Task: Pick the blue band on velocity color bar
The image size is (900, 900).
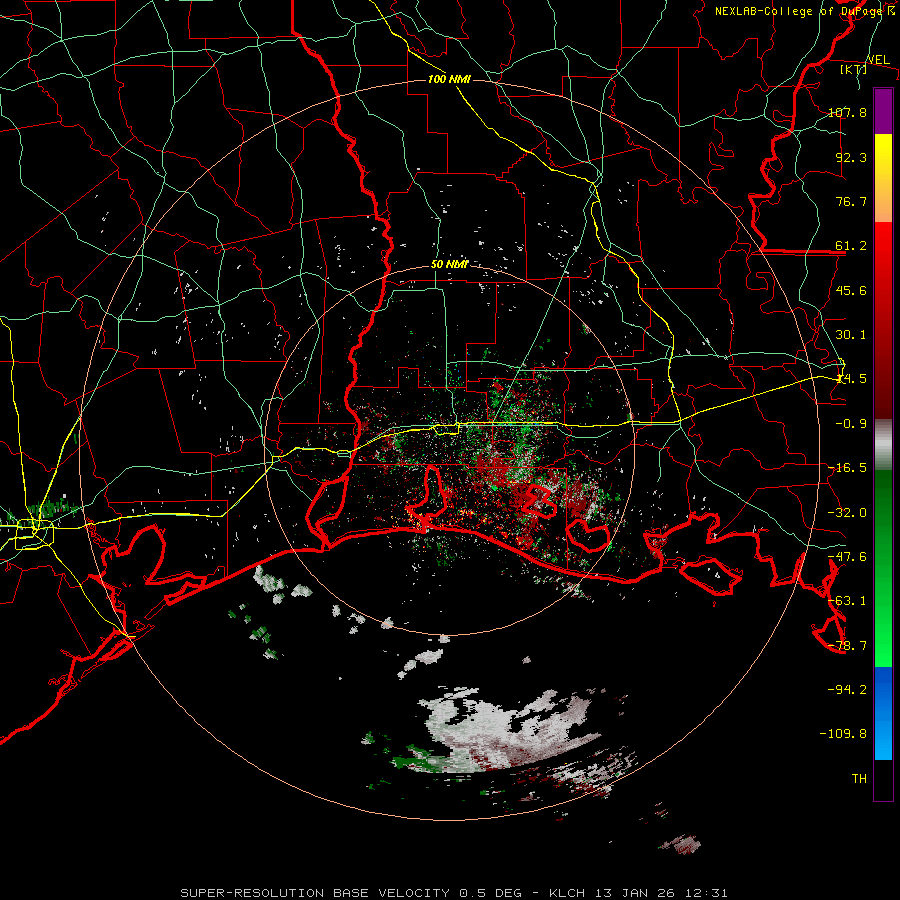Action: 883,713
